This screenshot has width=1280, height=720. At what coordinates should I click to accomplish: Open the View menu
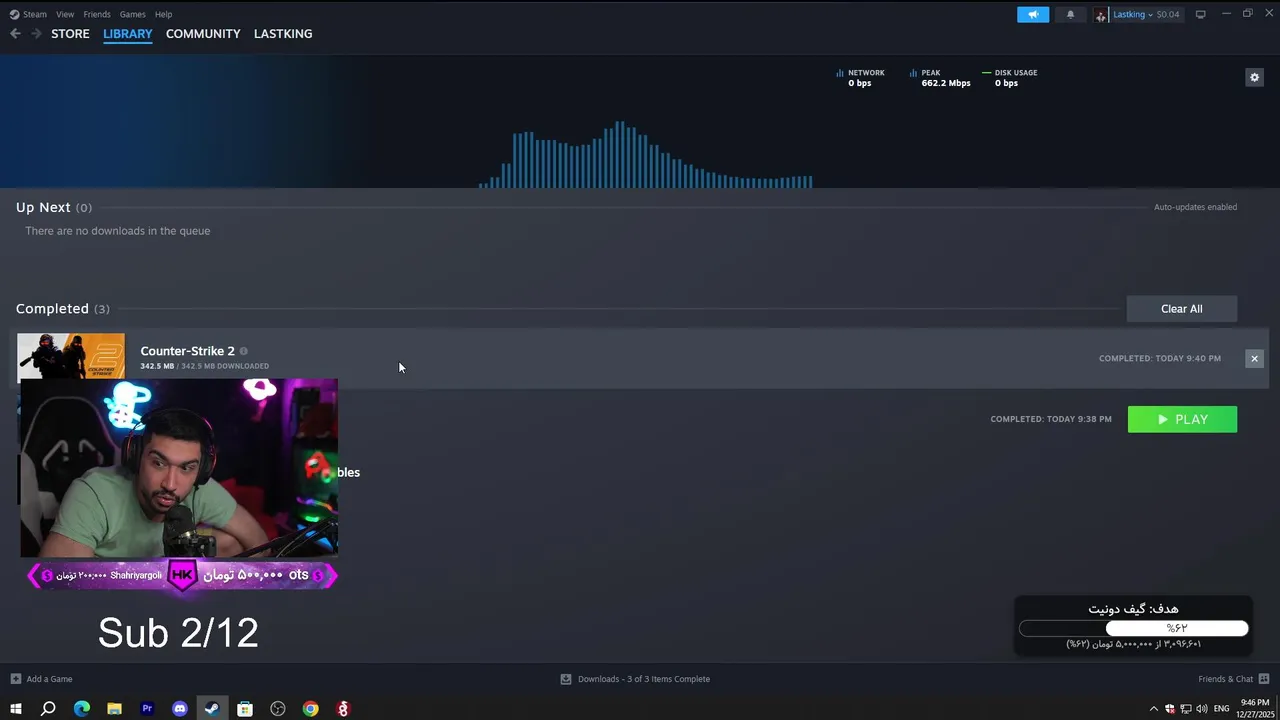coord(65,14)
